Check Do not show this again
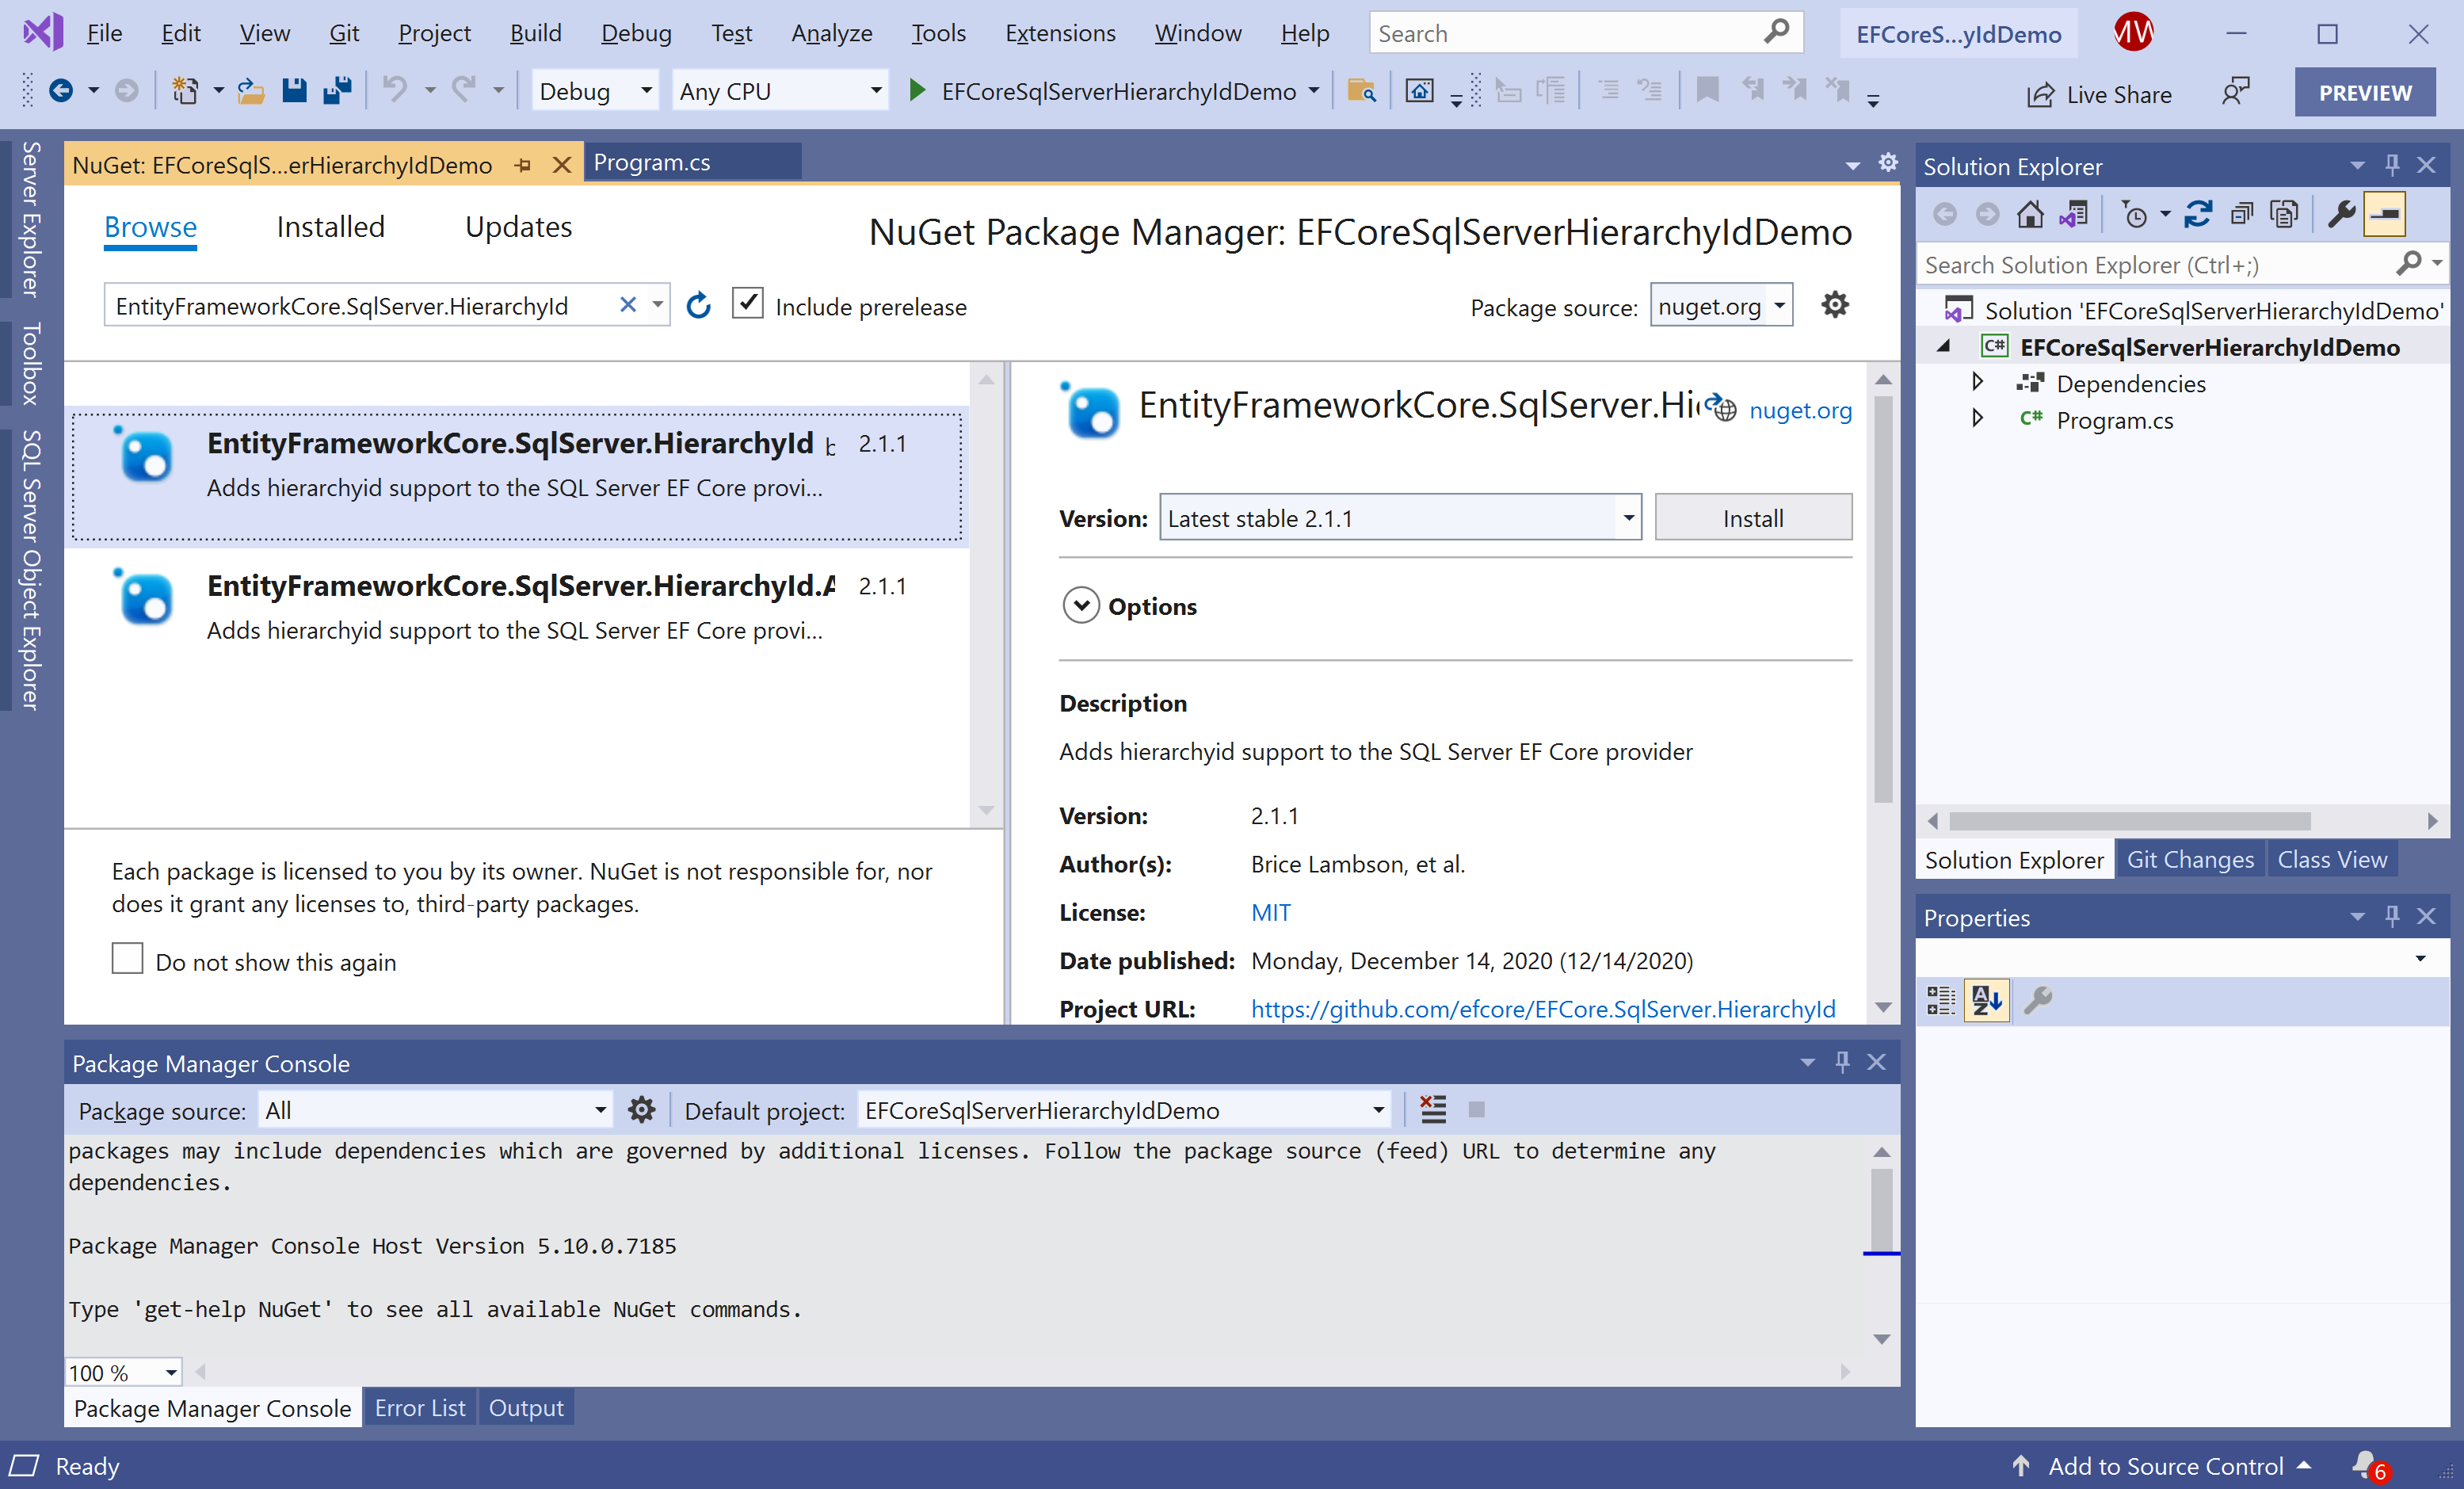This screenshot has width=2464, height=1489. pyautogui.click(x=127, y=959)
